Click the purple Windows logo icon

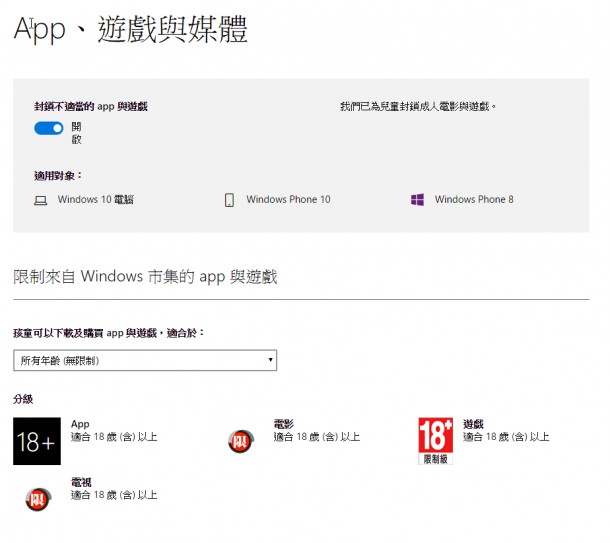tap(417, 200)
